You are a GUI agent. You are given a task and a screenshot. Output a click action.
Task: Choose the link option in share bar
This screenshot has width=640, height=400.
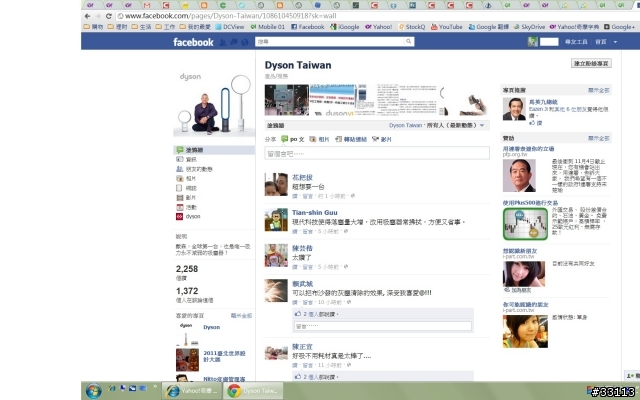351,139
